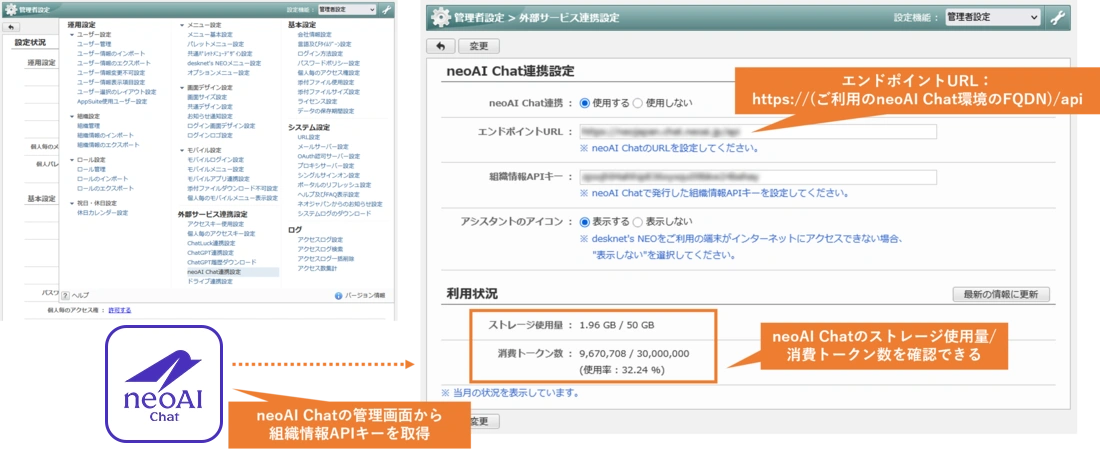Click the top 変更 button

point(478,47)
